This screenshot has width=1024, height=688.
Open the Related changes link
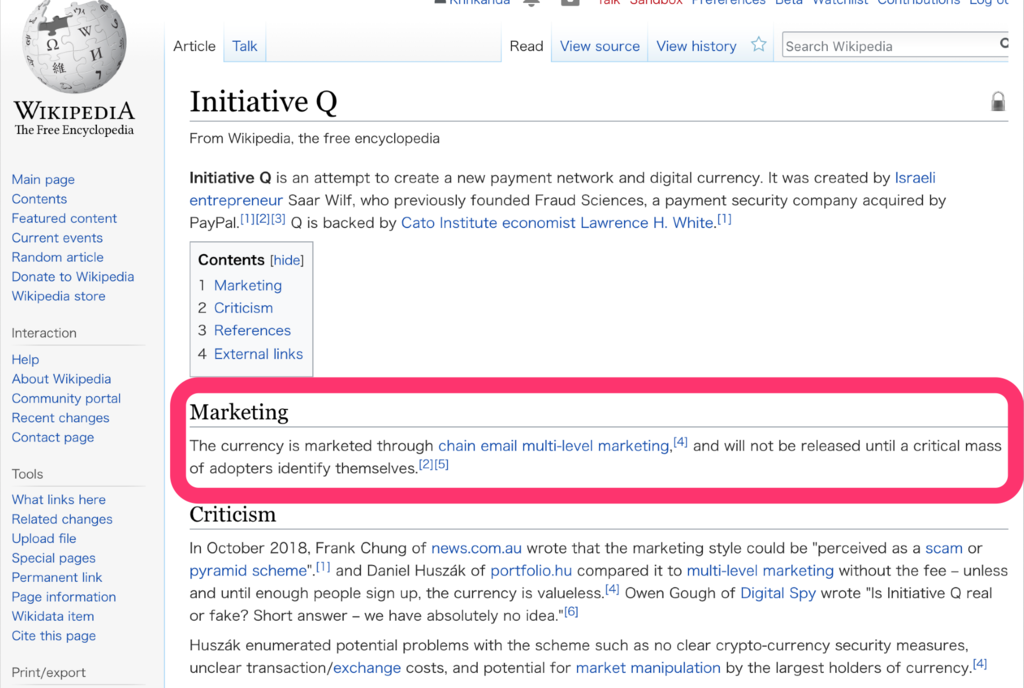pyautogui.click(x=62, y=520)
